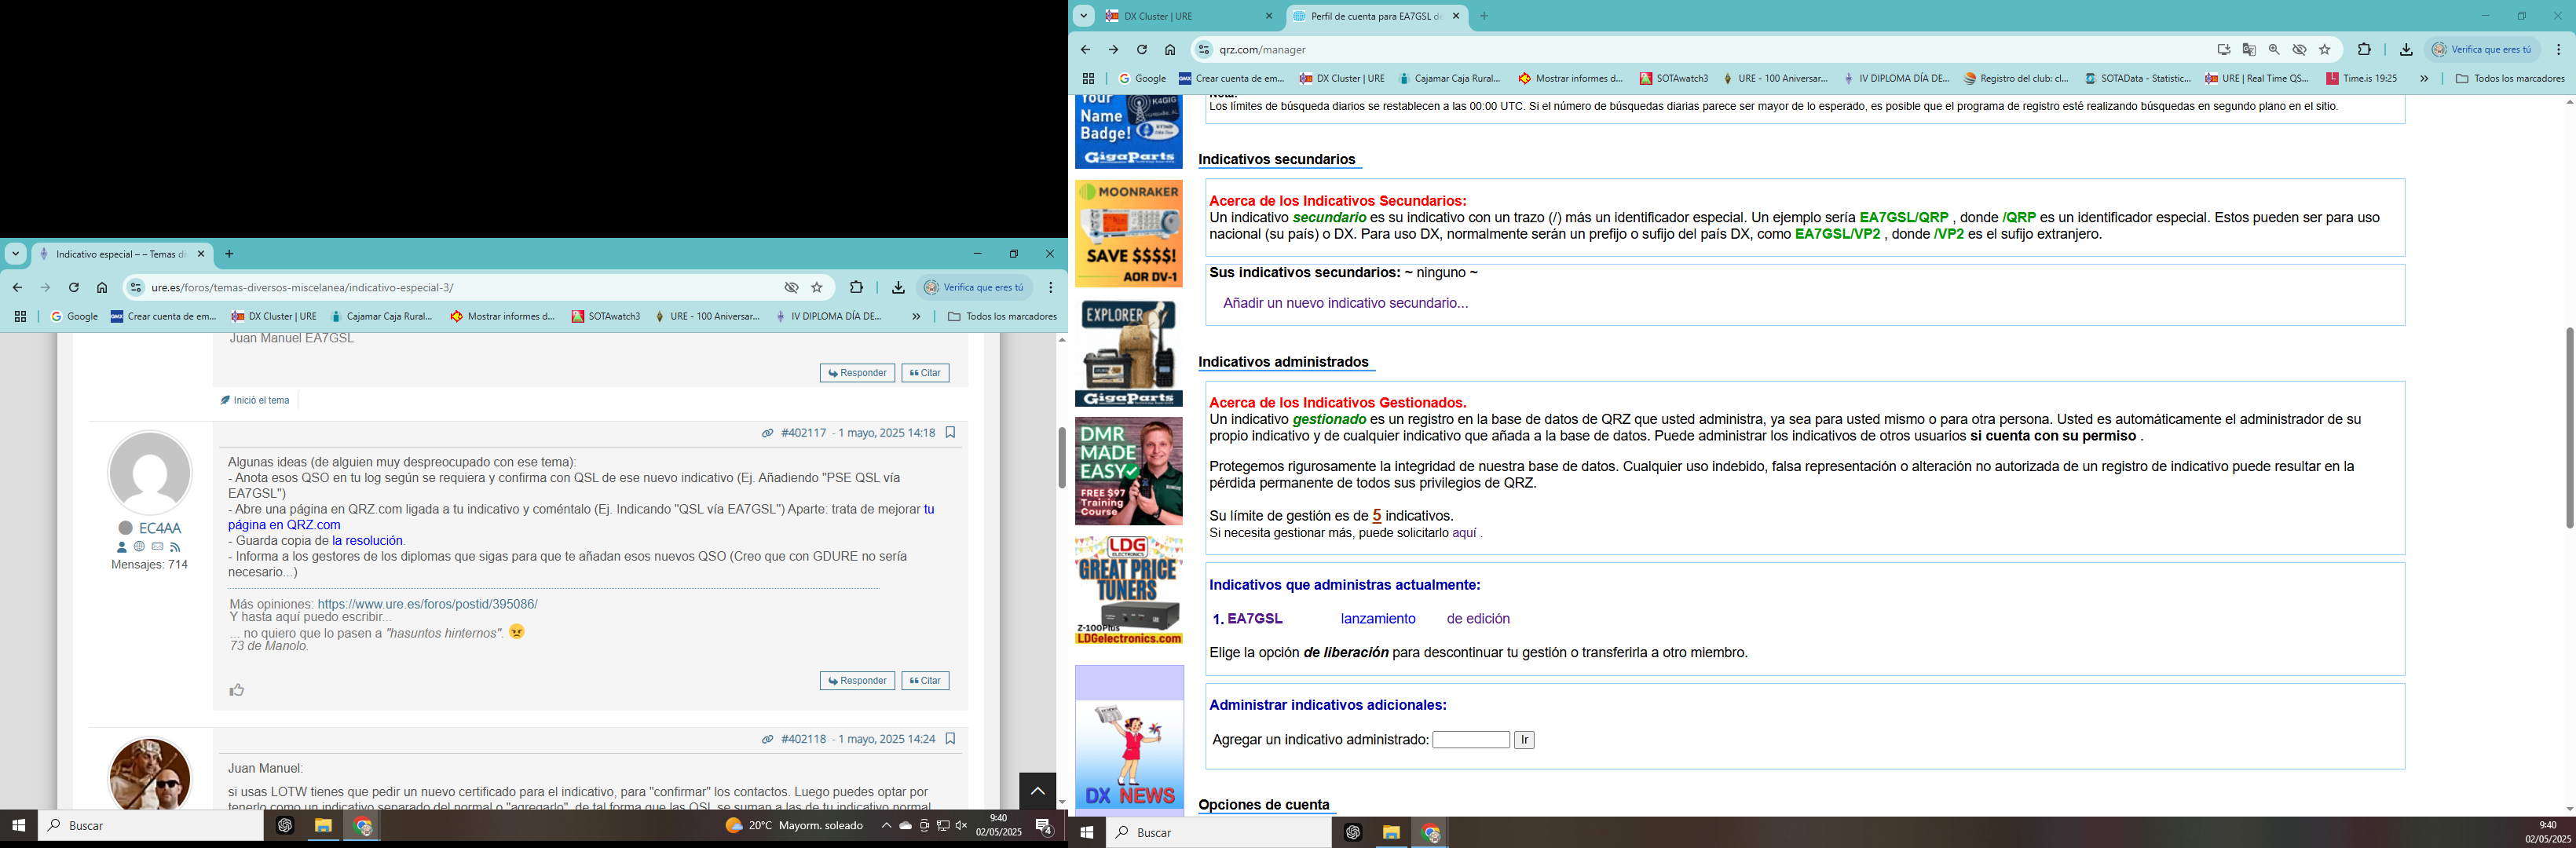Screen dimensions: 2576x848
Task: Go back in the ure.es forum window
Action: (x=17, y=287)
